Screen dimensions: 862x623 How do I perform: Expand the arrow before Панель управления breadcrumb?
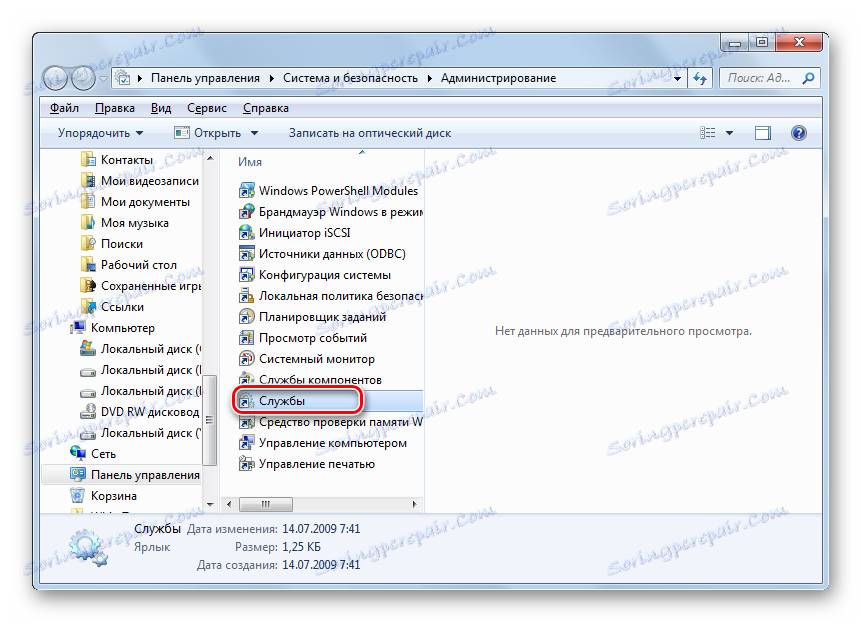click(140, 78)
